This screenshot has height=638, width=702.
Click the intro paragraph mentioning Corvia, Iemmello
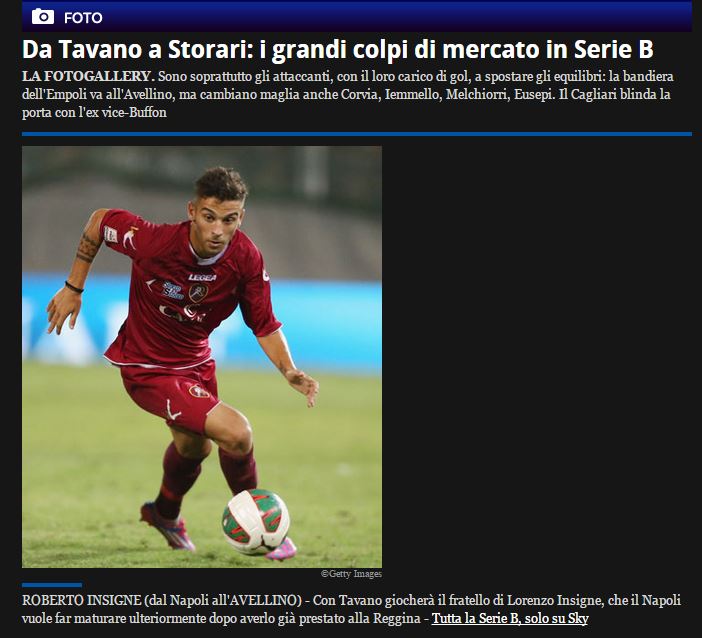tap(347, 94)
